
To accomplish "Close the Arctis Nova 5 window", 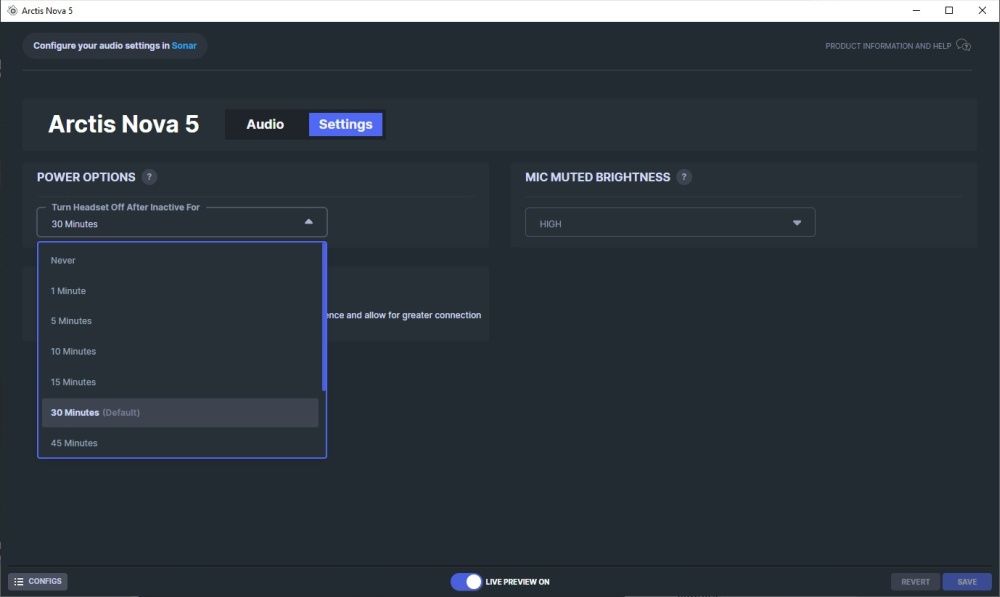I will coord(982,10).
